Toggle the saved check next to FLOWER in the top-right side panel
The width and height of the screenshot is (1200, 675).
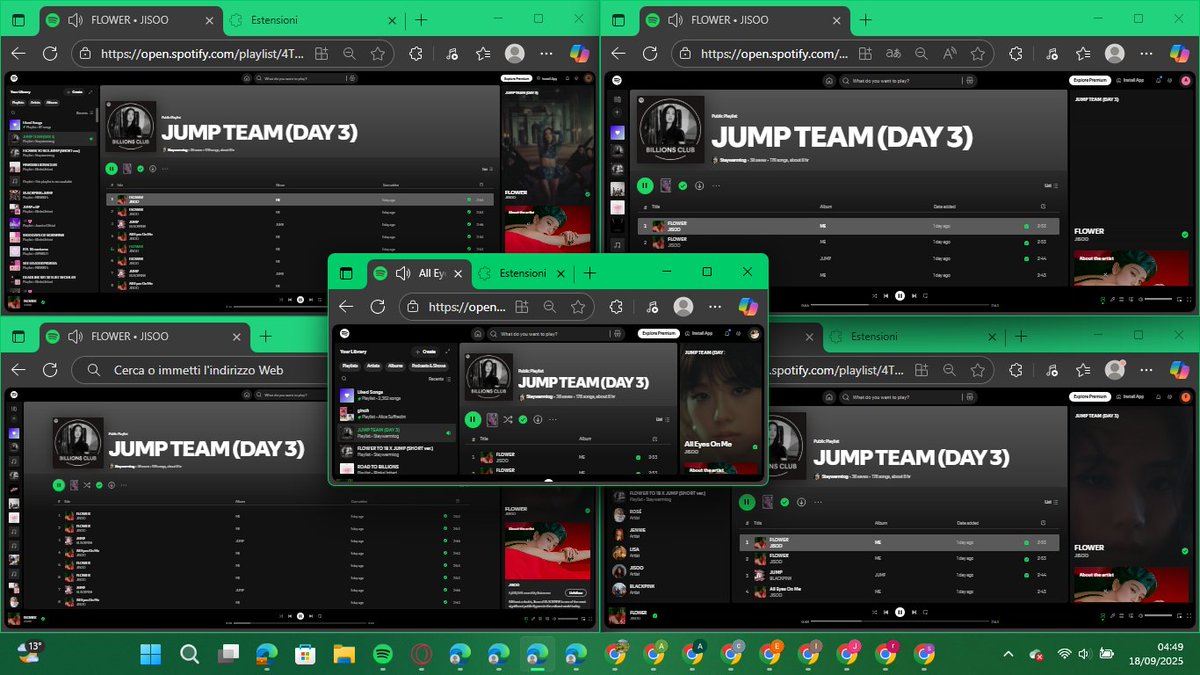(1185, 234)
